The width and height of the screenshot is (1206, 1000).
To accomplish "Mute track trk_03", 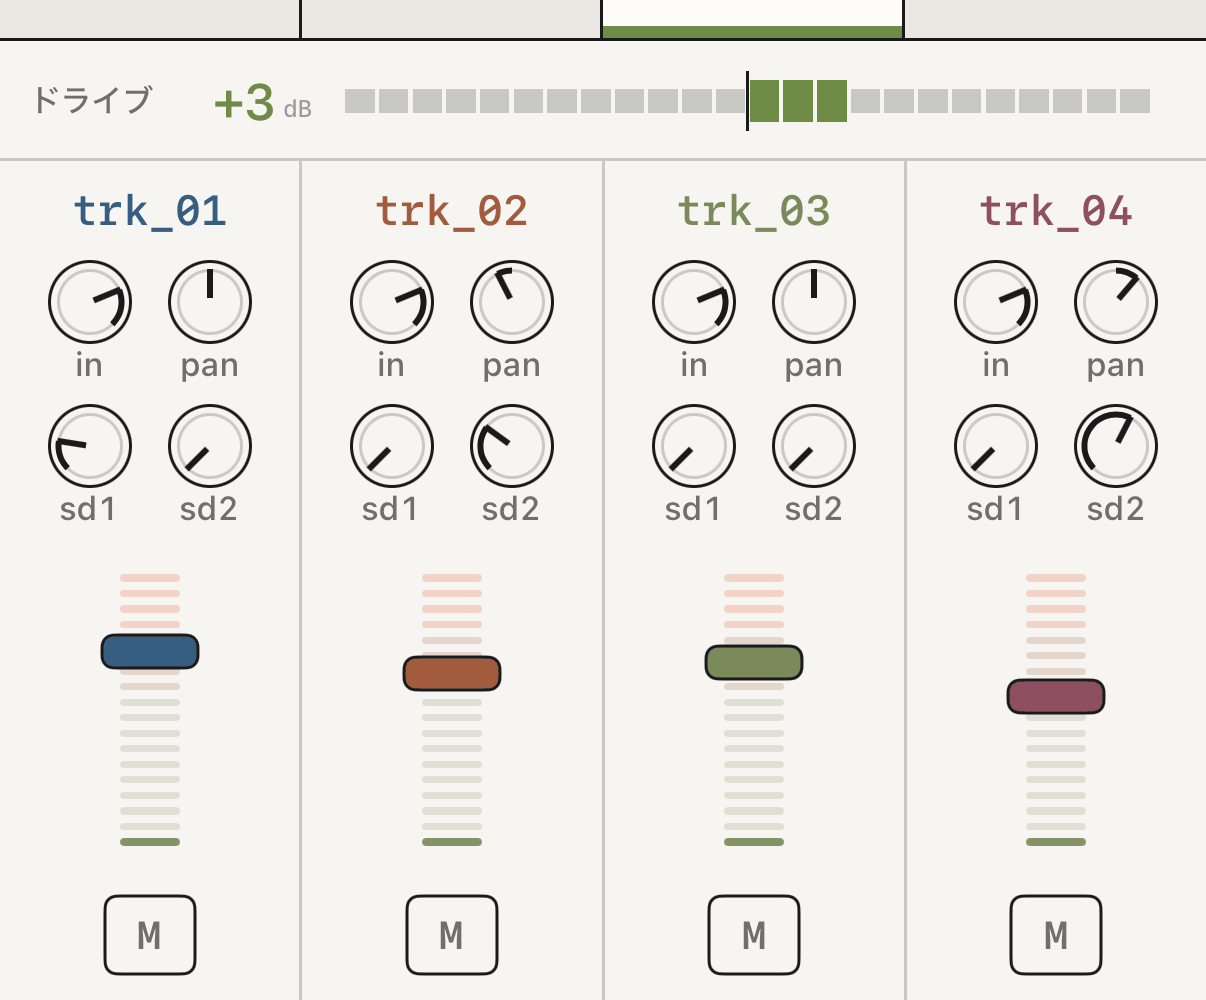I will (754, 935).
